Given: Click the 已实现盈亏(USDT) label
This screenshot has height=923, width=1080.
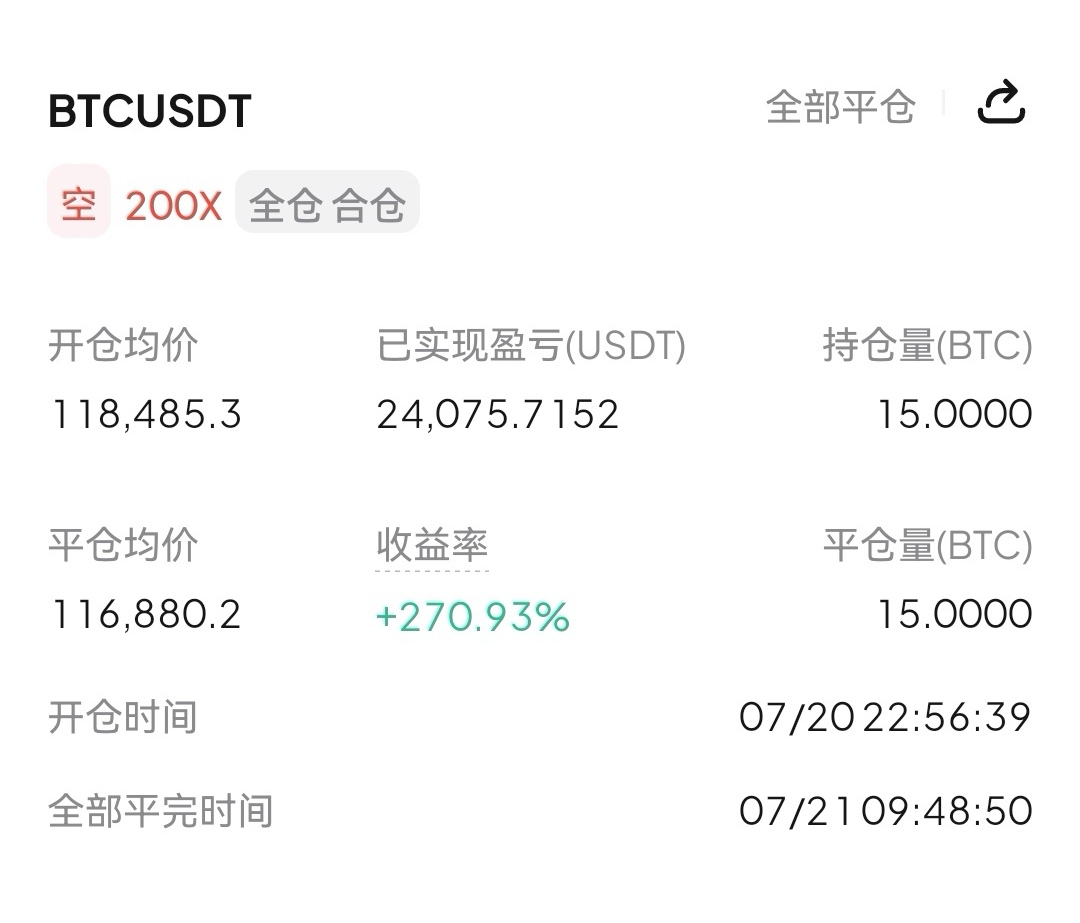Looking at the screenshot, I should coord(531,346).
